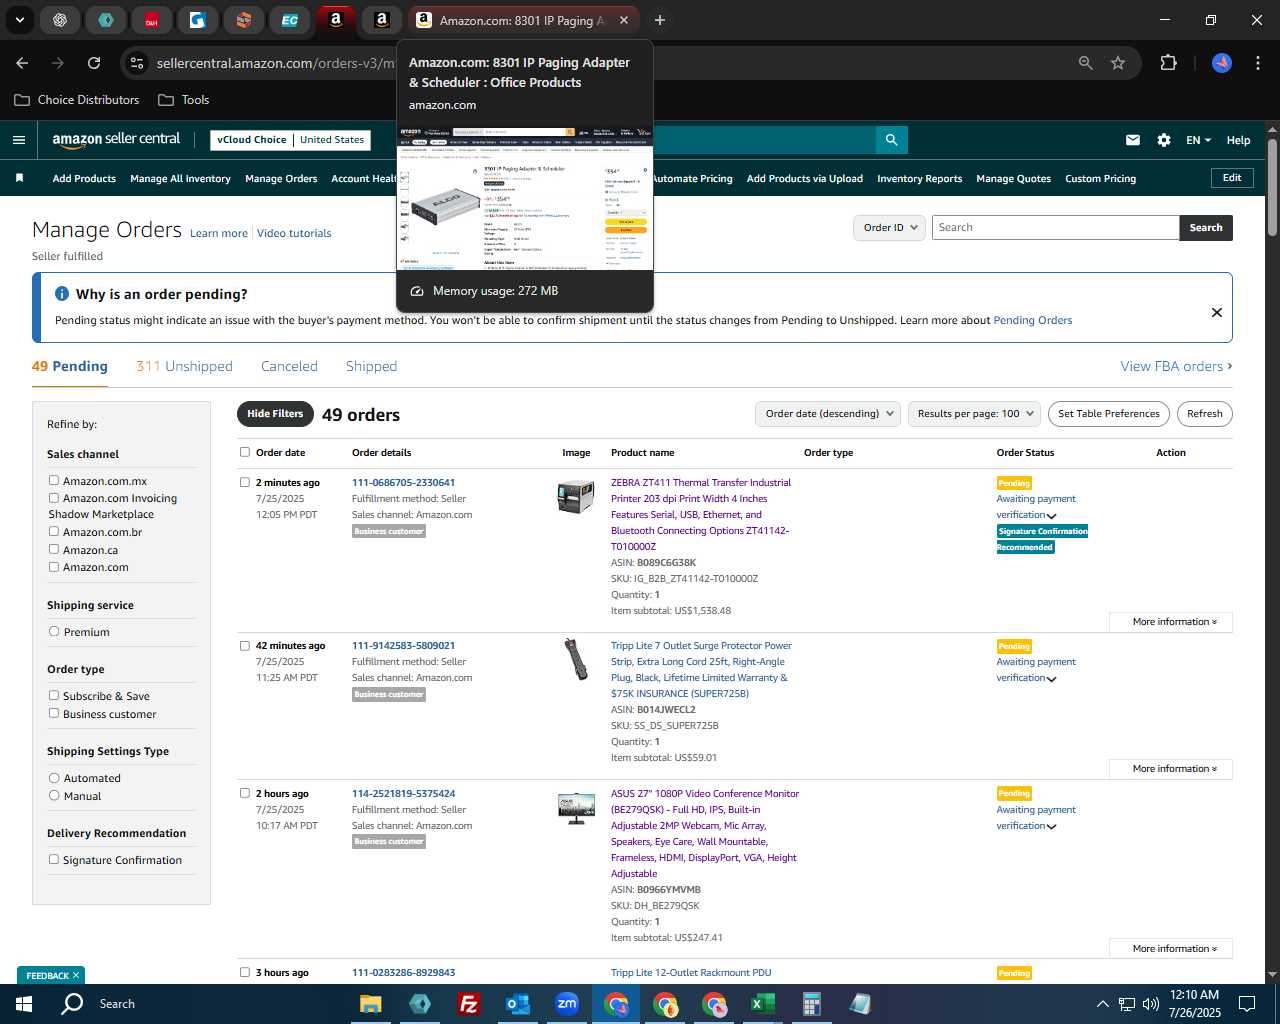This screenshot has width=1280, height=1024.
Task: Open View FBA orders link
Action: pos(1176,367)
